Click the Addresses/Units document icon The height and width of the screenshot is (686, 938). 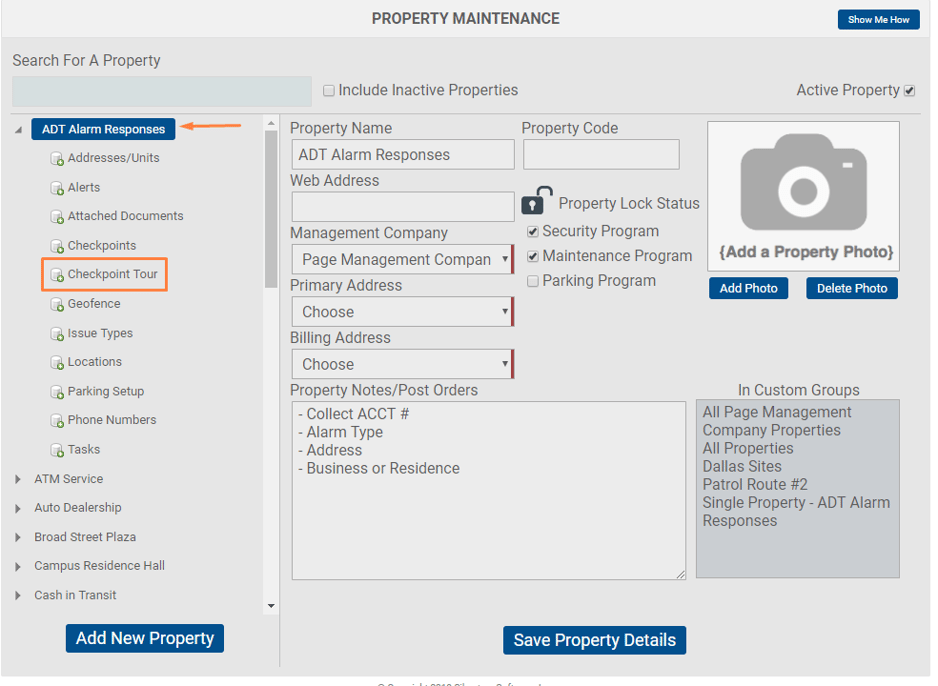(57, 158)
